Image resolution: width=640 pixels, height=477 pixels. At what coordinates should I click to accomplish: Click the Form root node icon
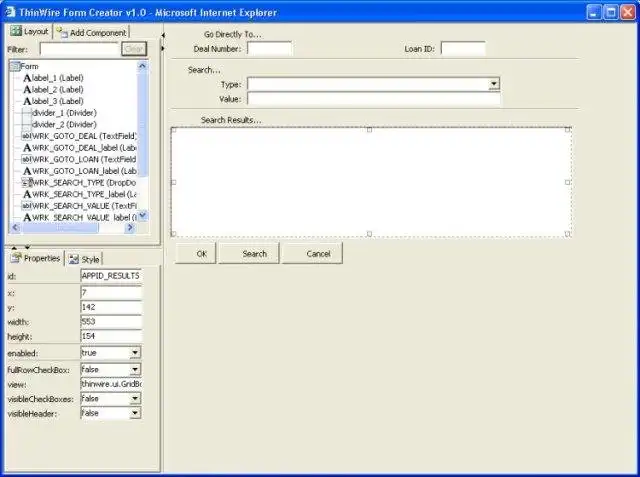[15, 66]
